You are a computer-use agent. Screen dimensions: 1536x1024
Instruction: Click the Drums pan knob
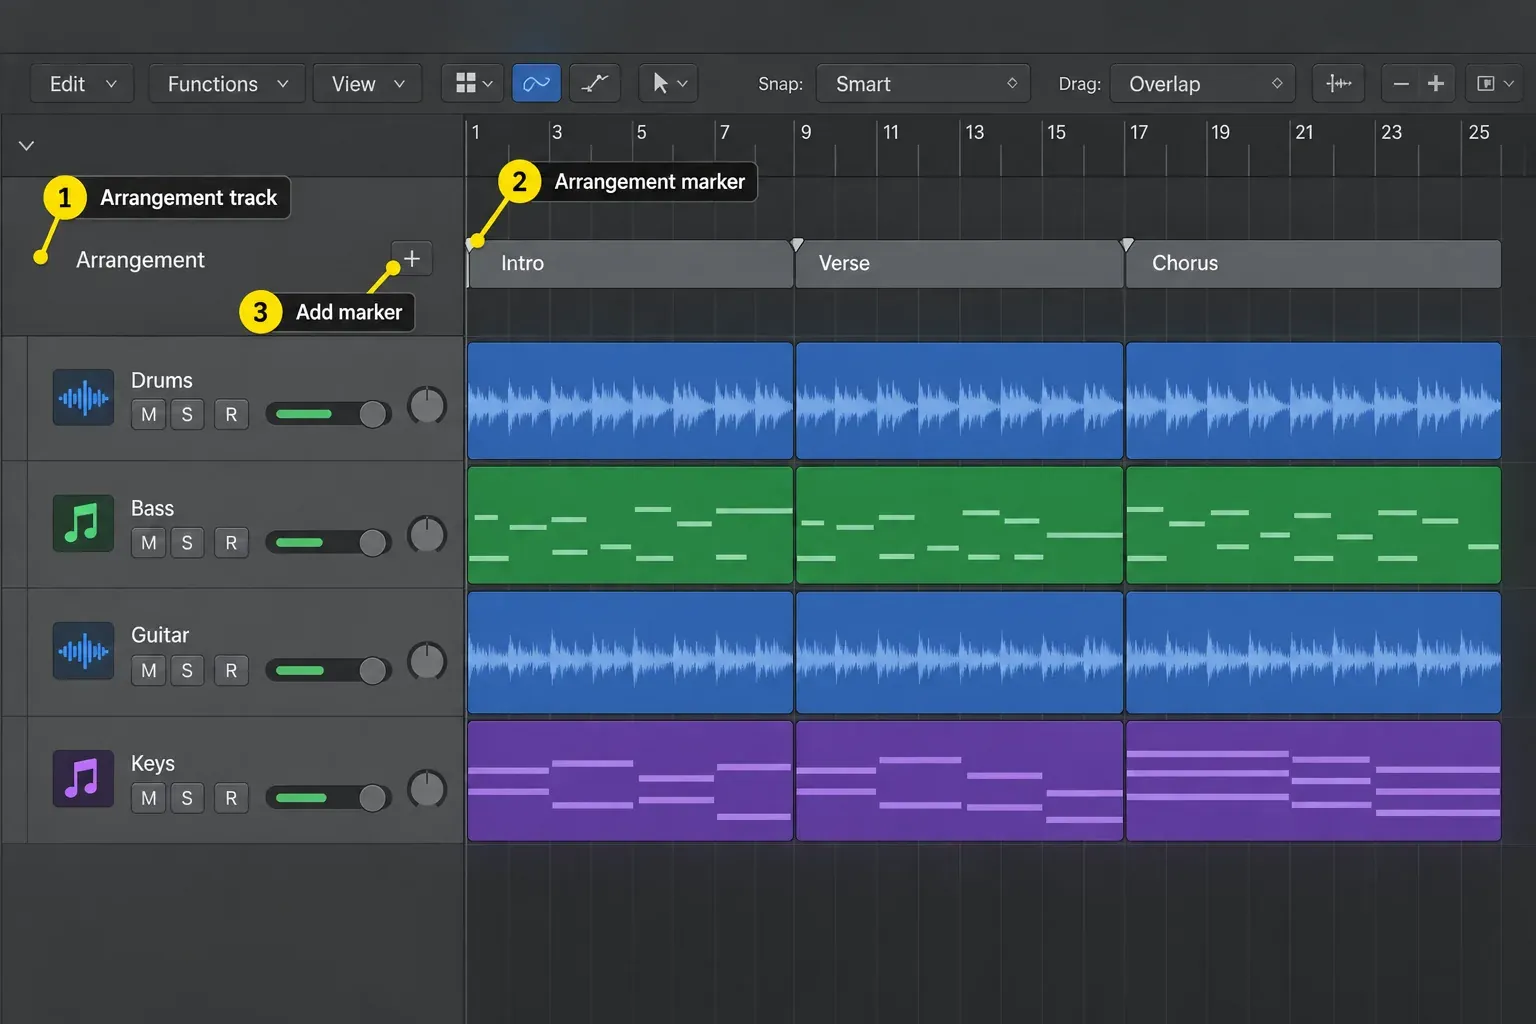click(x=427, y=405)
